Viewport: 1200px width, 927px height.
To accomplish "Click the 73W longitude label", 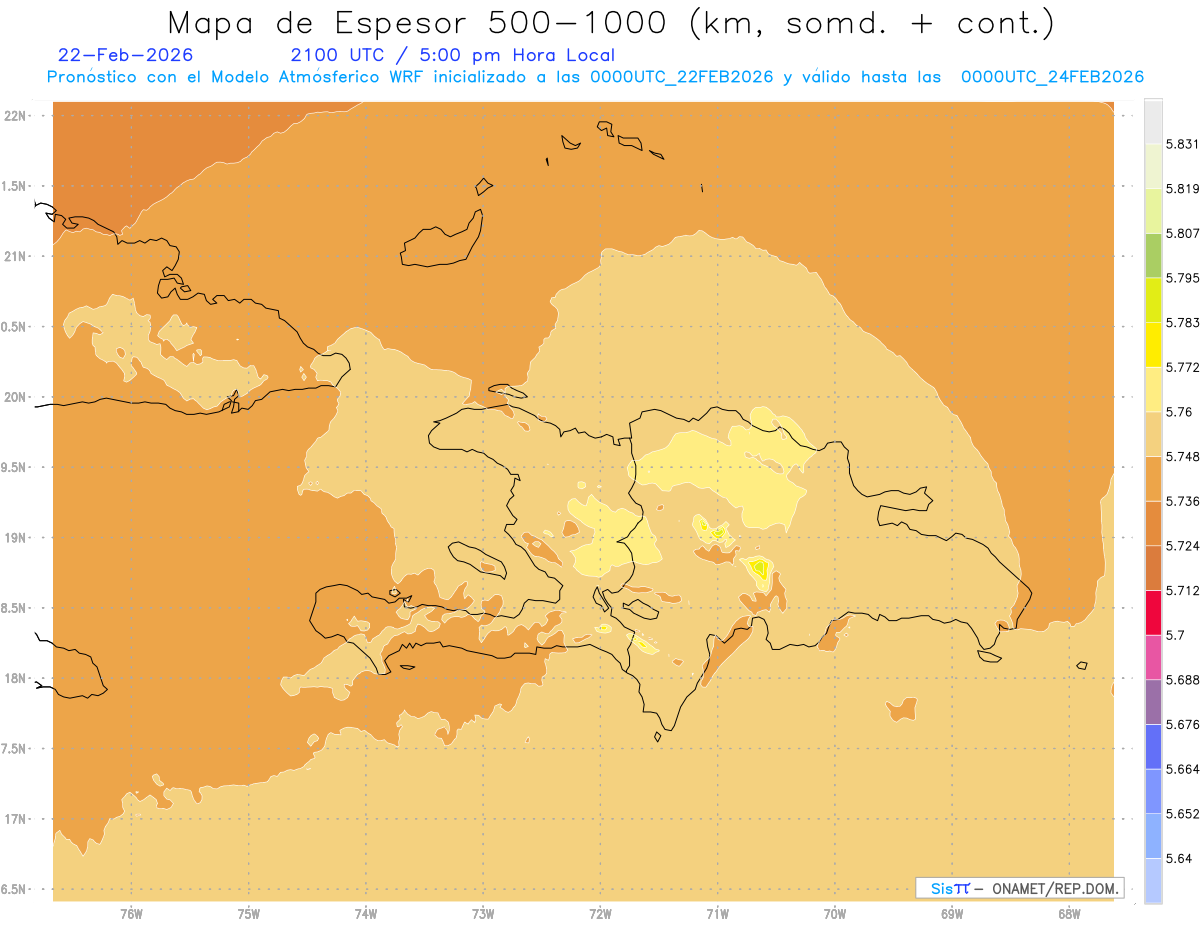I will point(483,915).
